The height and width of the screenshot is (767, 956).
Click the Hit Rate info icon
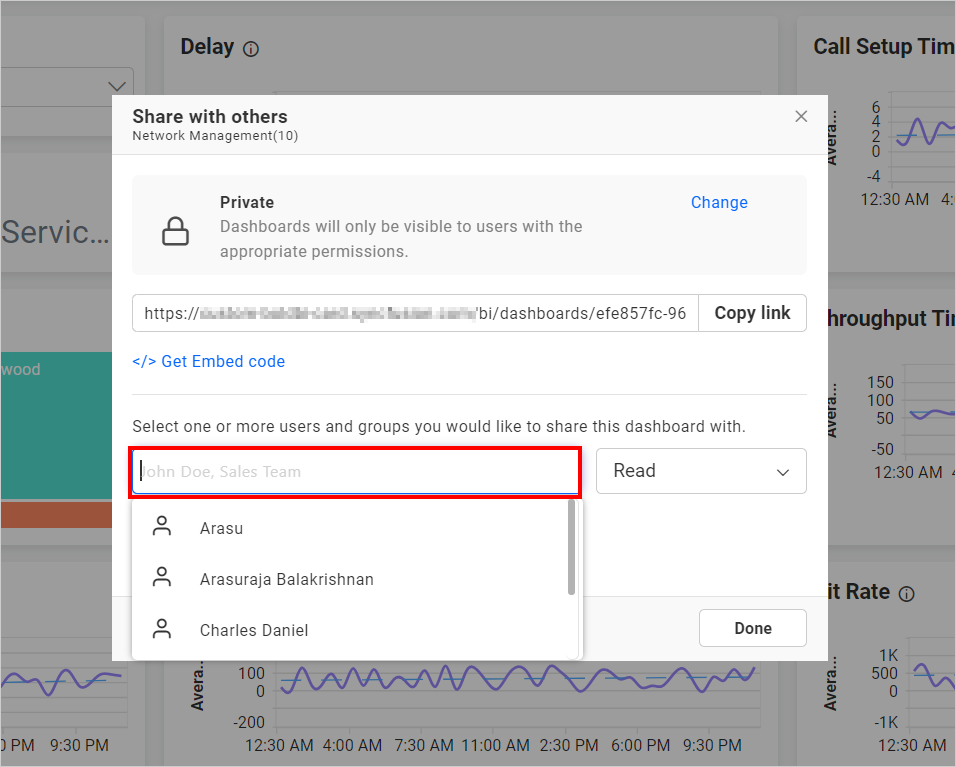906,593
